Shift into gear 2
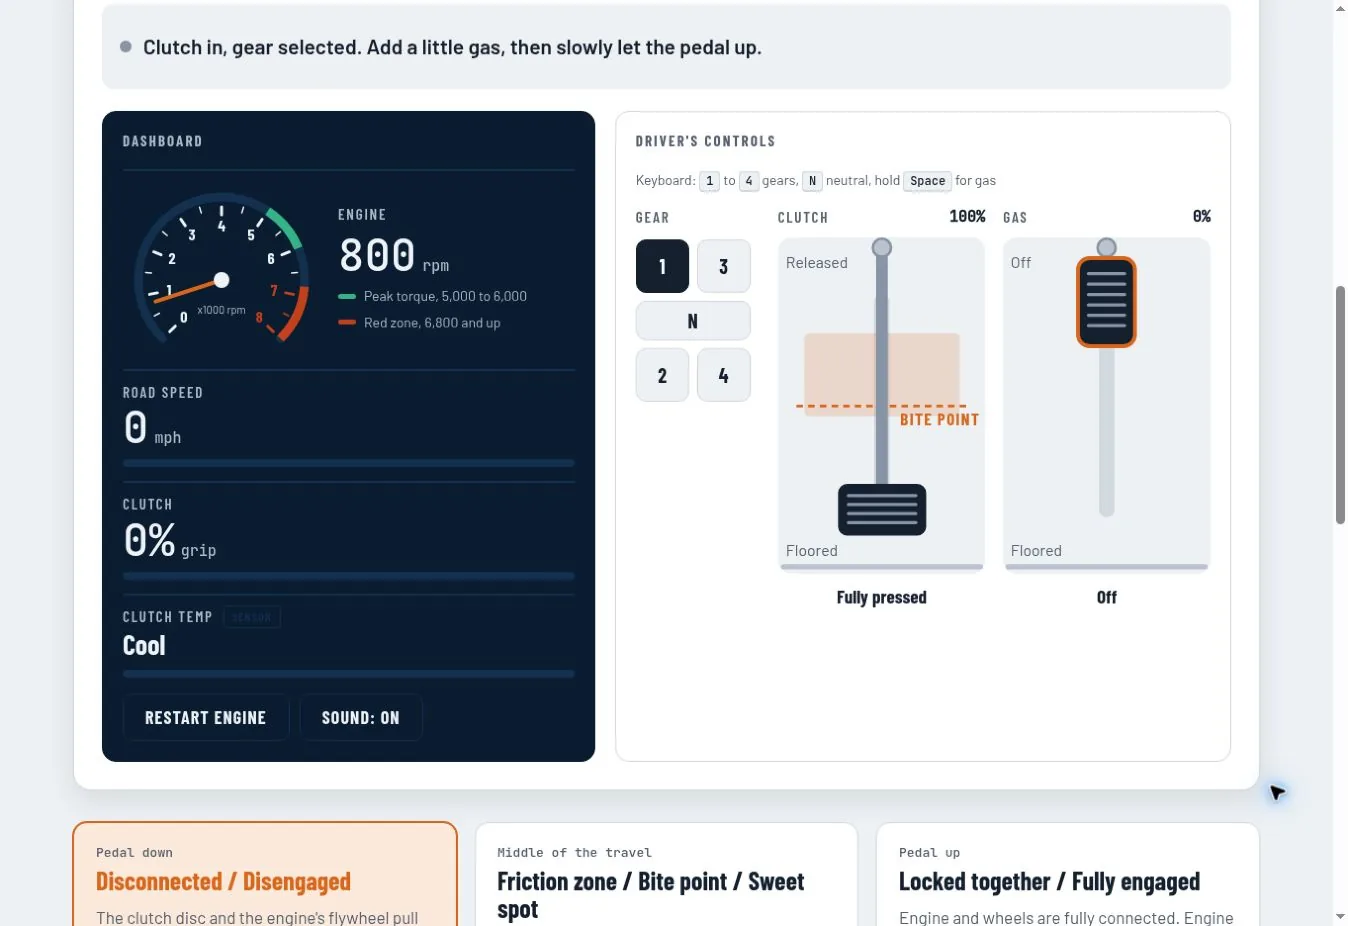 pyautogui.click(x=662, y=375)
